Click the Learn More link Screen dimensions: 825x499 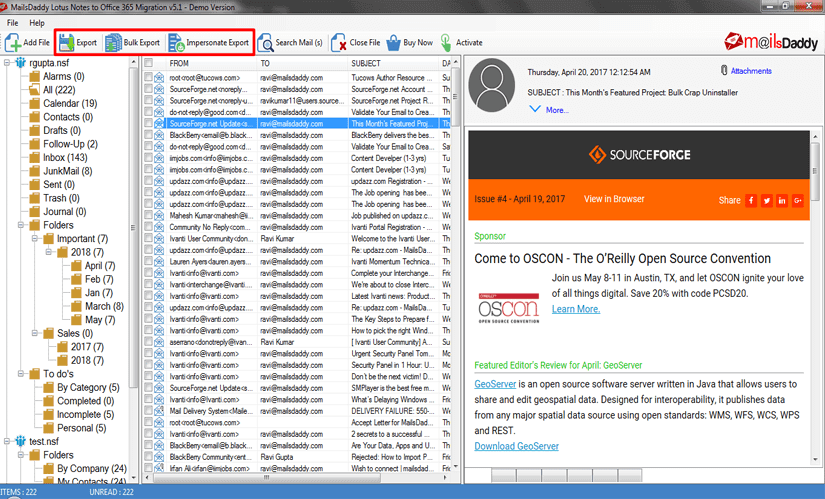click(x=576, y=310)
